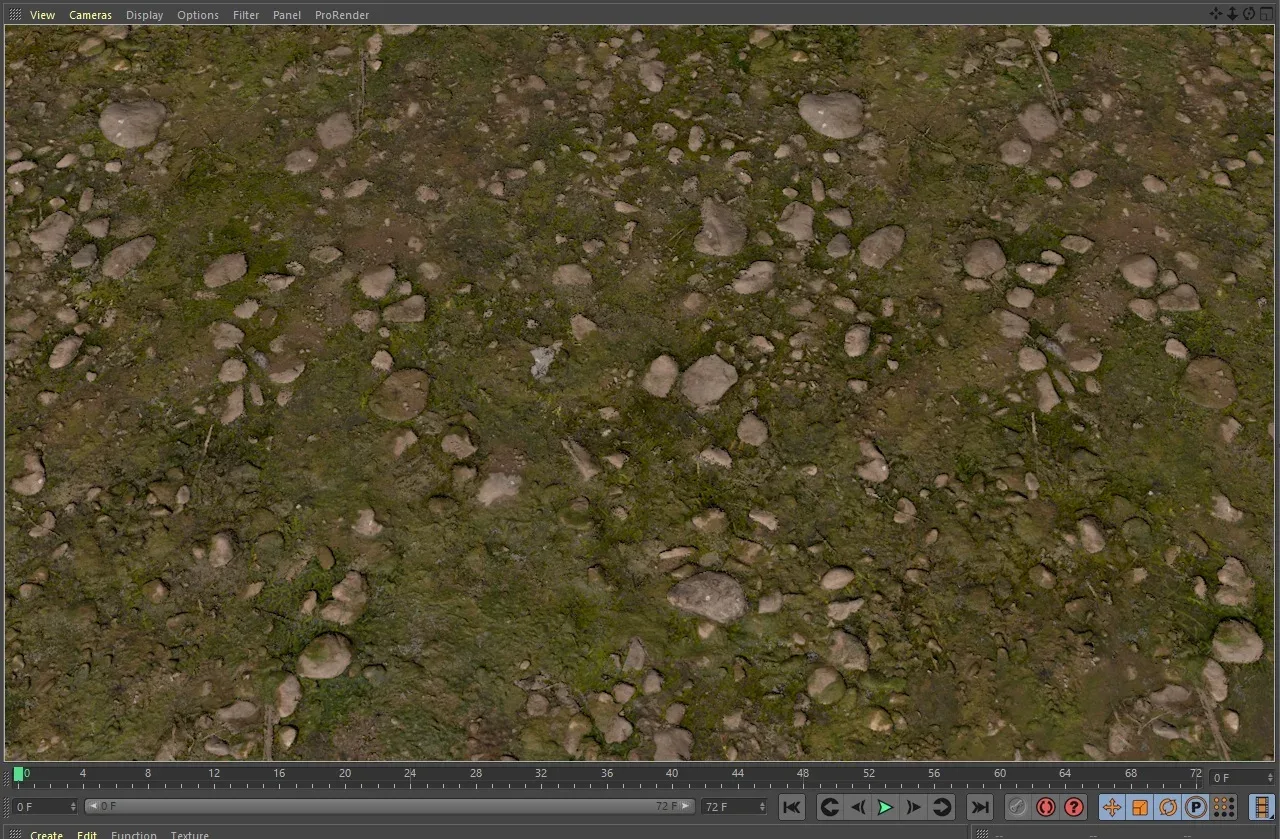Image resolution: width=1280 pixels, height=839 pixels.
Task: Click the timeline preview range bar
Action: (390, 806)
